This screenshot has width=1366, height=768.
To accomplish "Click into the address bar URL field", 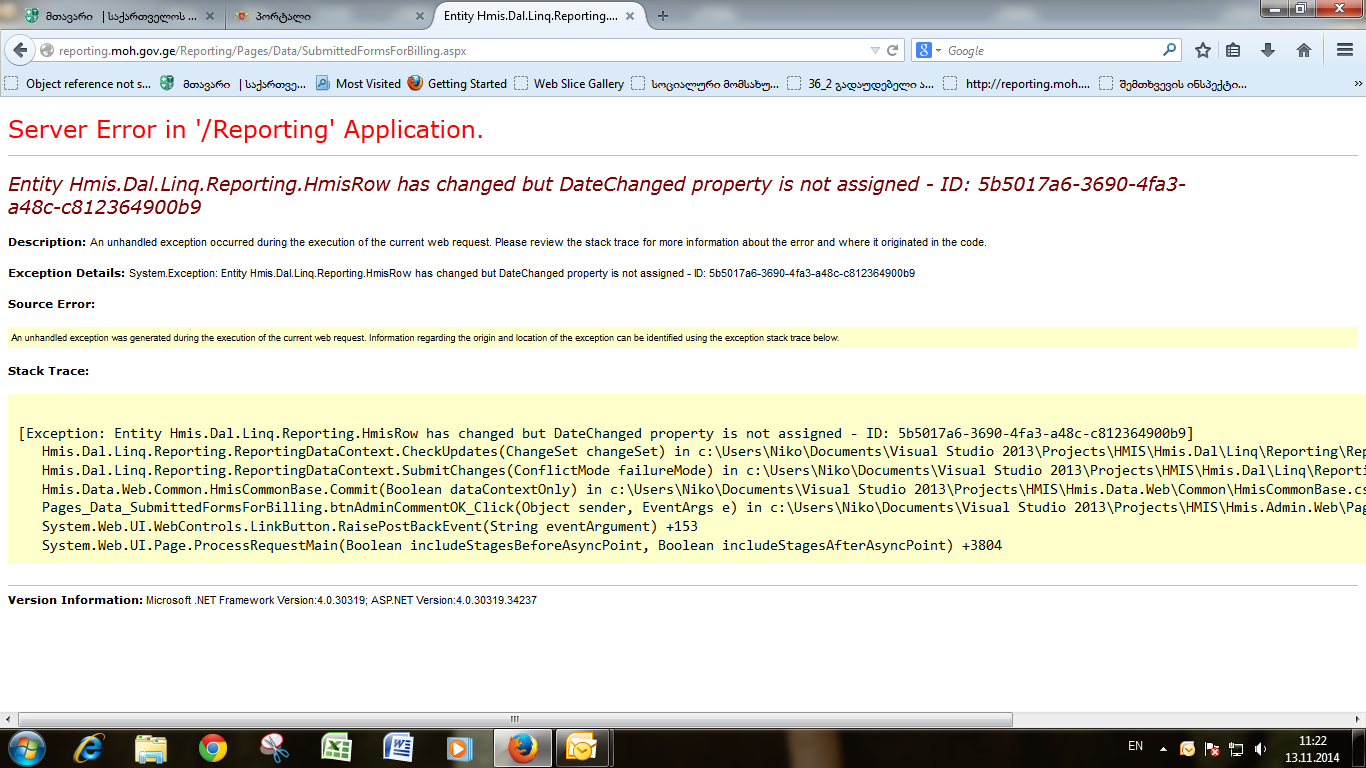I will click(450, 50).
